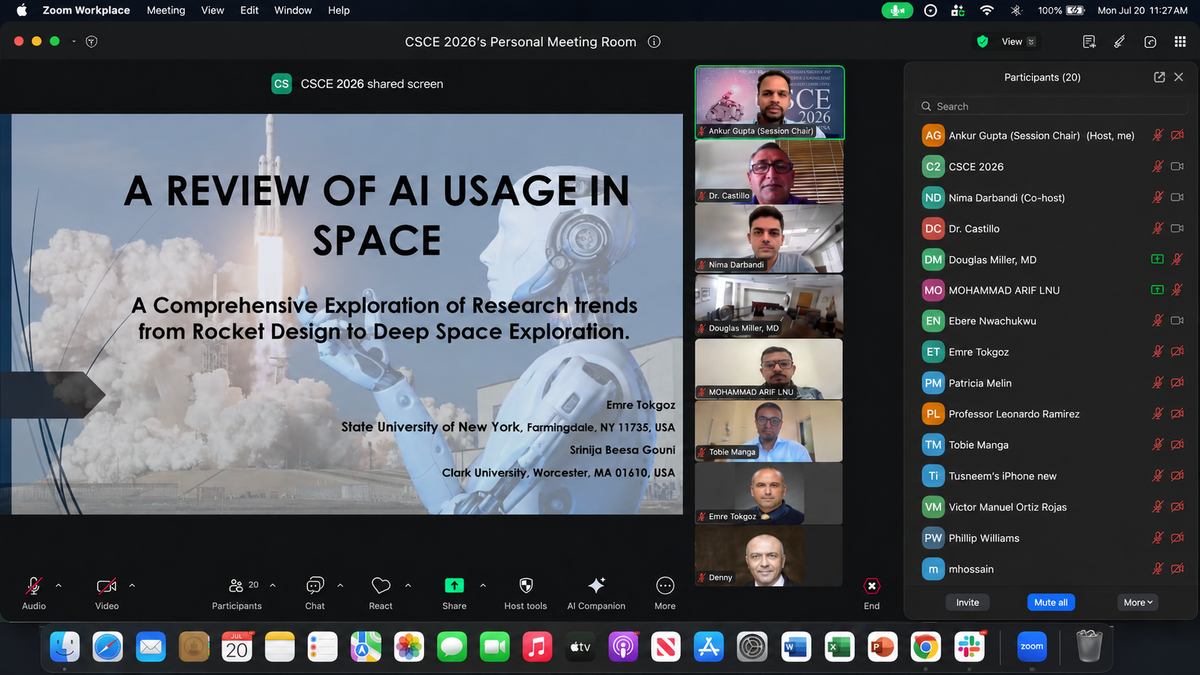Viewport: 1200px width, 675px height.
Task: Open the View dropdown at top right
Action: [1019, 42]
